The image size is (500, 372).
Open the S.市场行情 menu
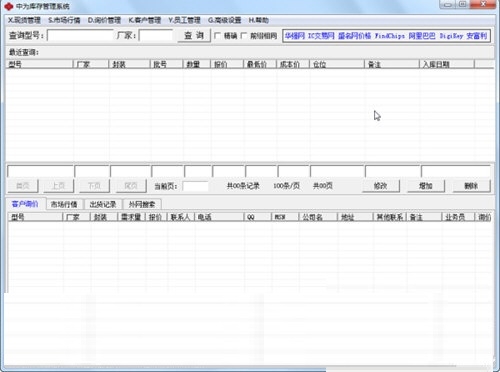pyautogui.click(x=64, y=20)
